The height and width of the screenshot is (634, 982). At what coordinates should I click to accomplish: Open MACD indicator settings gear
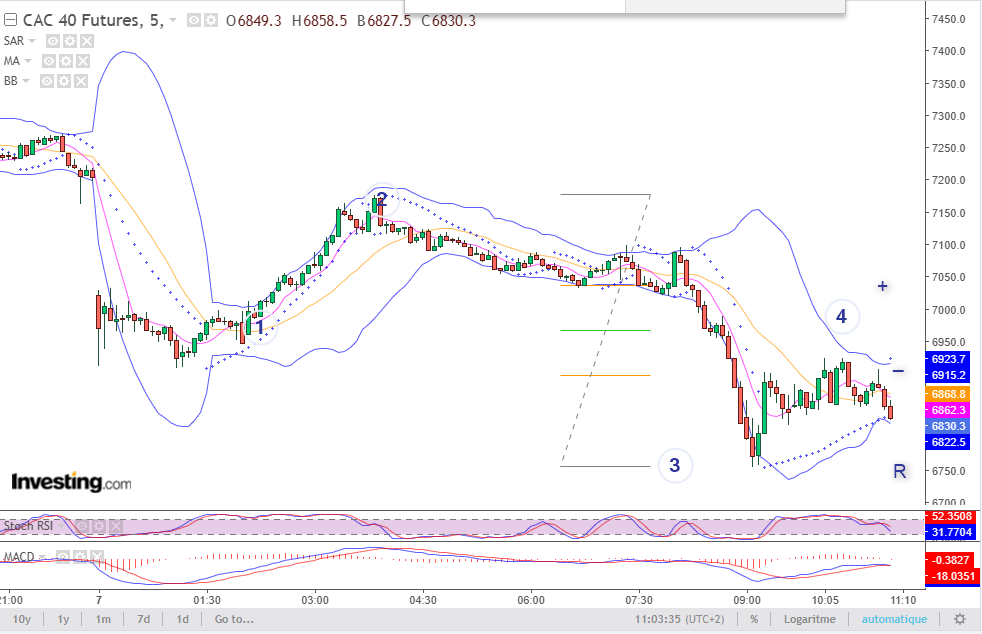80,556
